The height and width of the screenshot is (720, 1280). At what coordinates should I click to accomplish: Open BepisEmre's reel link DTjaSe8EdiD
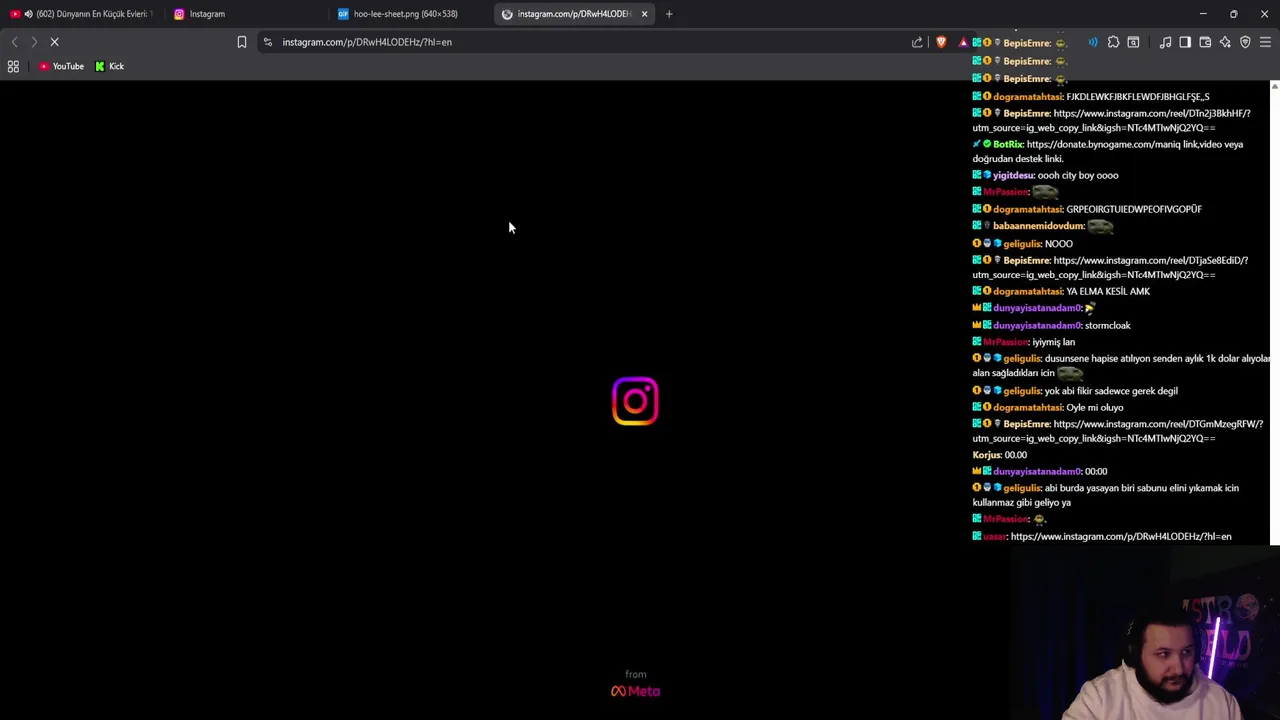click(1110, 267)
